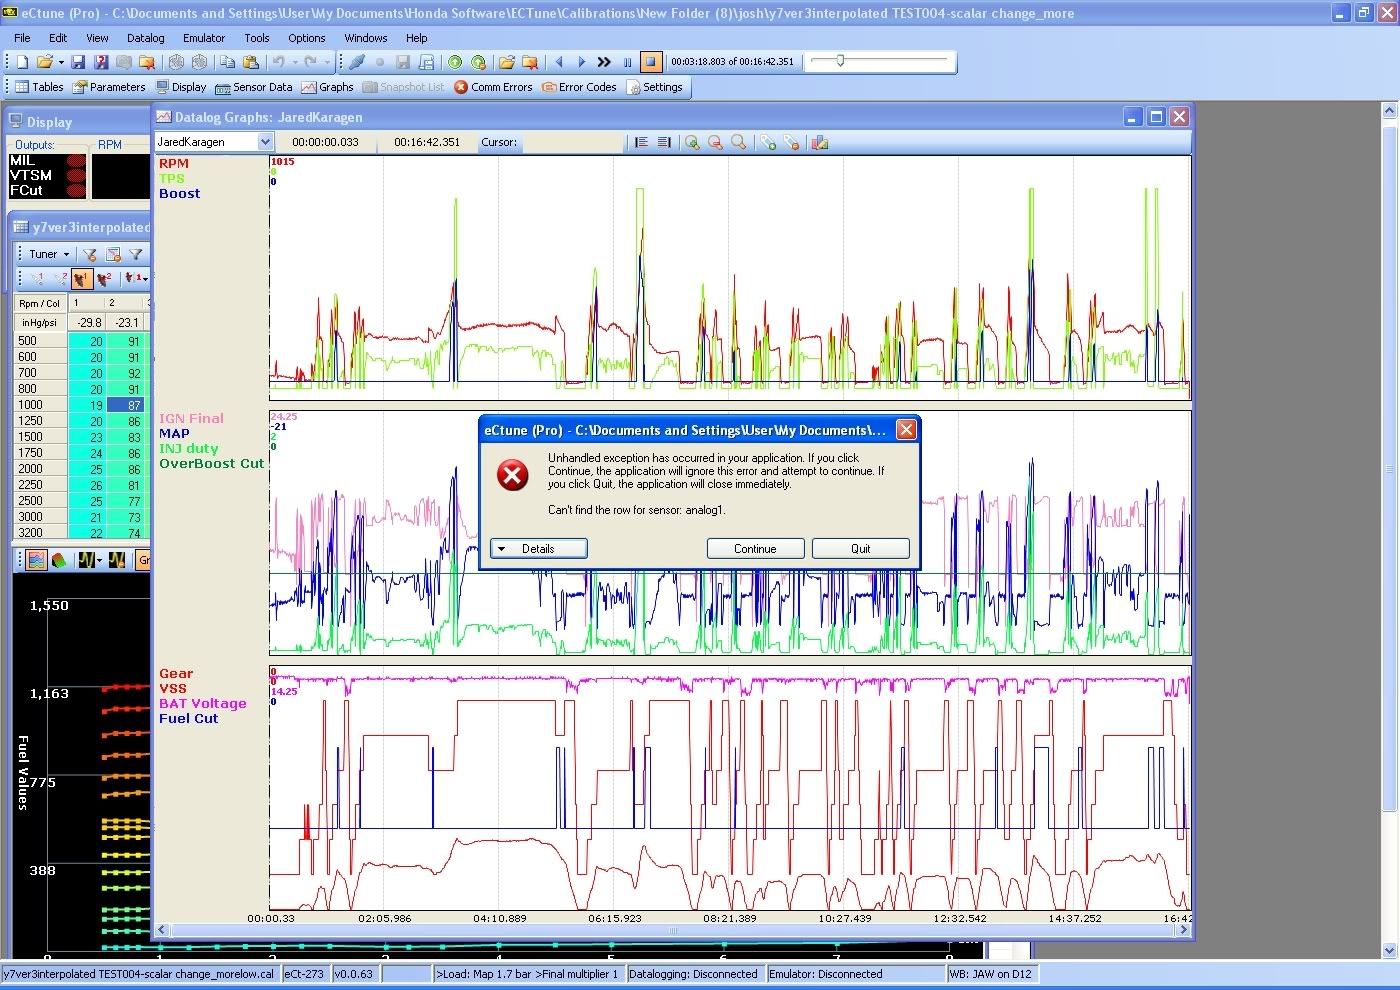Expand the JaredKaragen graph template dropdown
The width and height of the screenshot is (1400, 990).
click(x=265, y=142)
